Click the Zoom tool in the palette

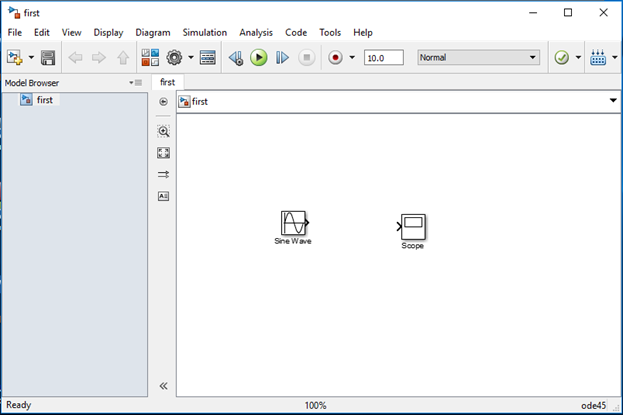[x=164, y=131]
